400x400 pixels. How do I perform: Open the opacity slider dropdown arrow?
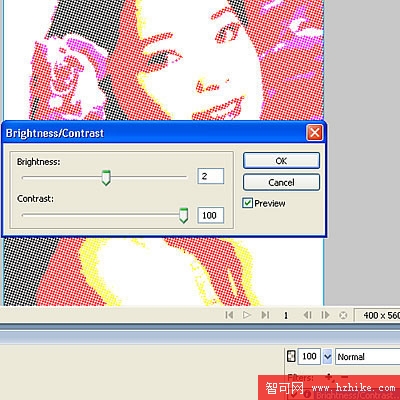tap(327, 357)
